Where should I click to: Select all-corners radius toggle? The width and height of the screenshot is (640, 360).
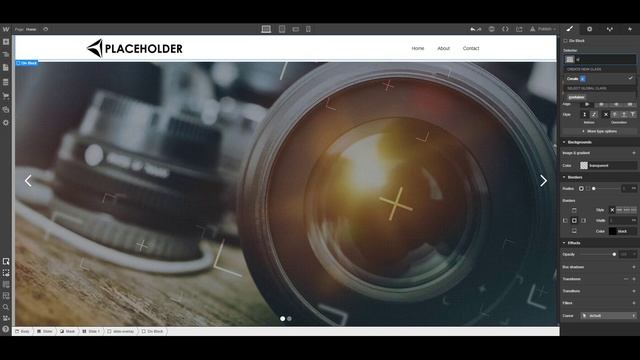[581, 189]
